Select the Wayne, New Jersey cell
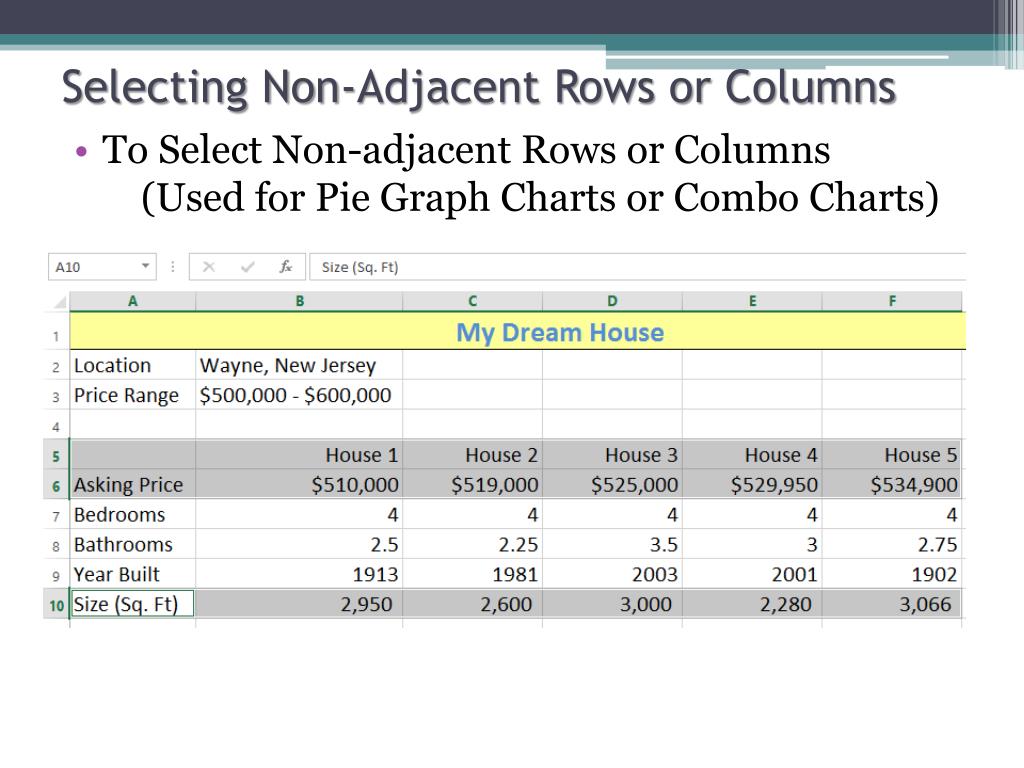 pyautogui.click(x=299, y=366)
